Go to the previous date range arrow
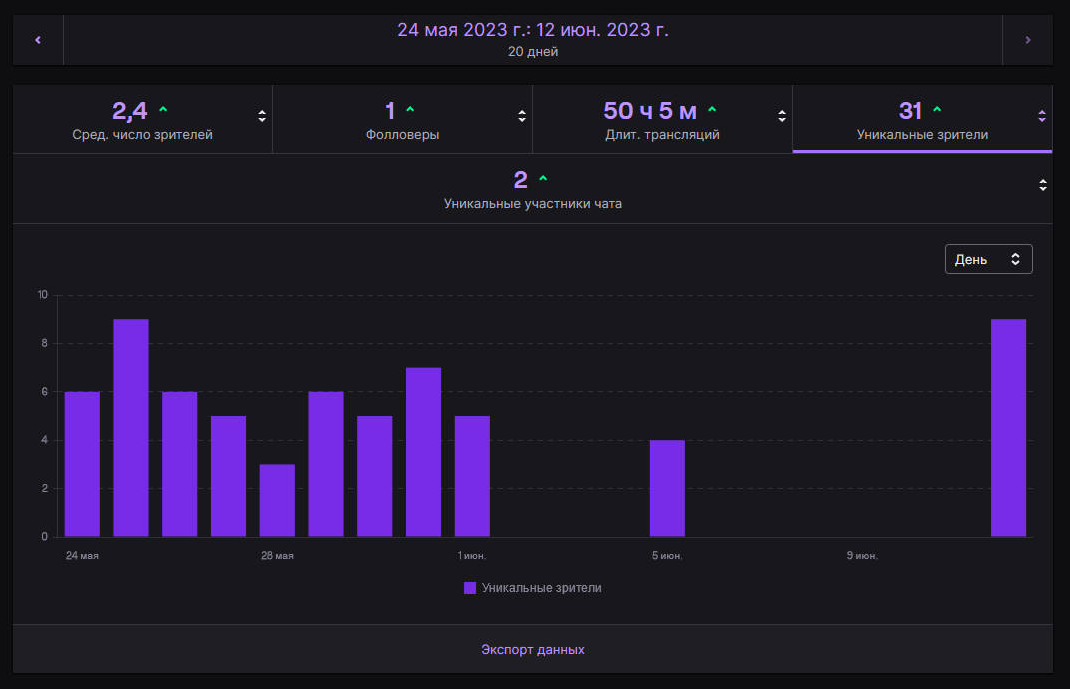This screenshot has width=1070, height=689. (38, 40)
